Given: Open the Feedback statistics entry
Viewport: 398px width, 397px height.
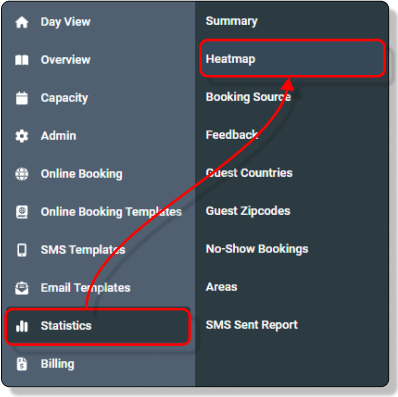Looking at the screenshot, I should pos(231,135).
